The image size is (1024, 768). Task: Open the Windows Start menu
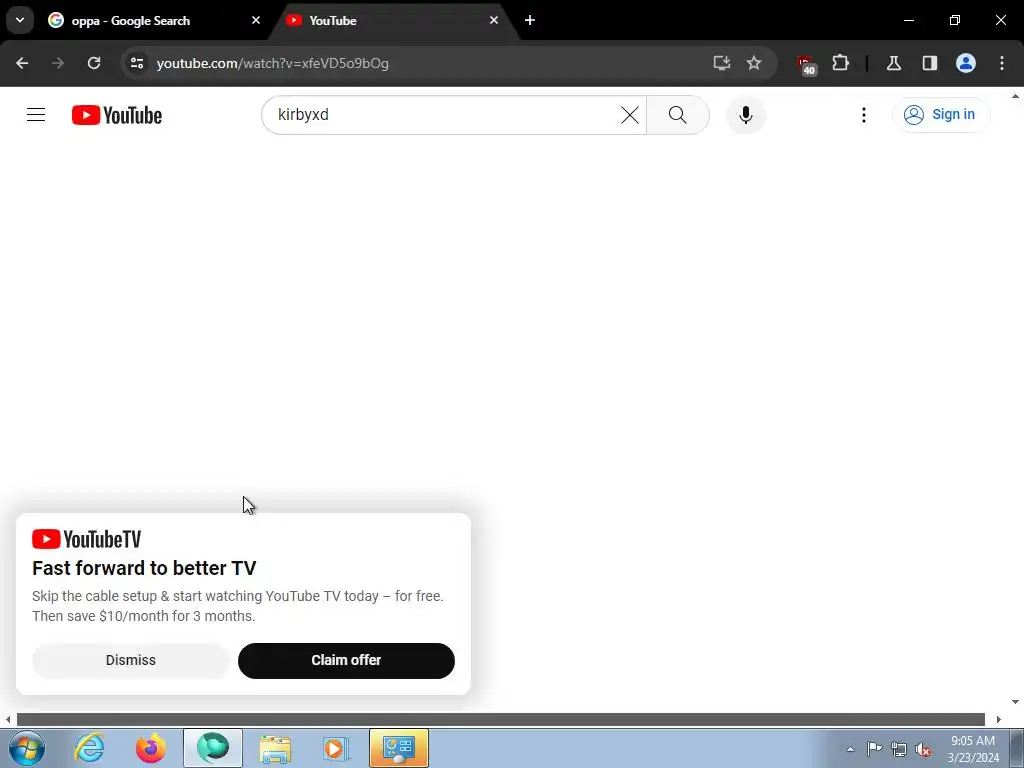(x=27, y=748)
